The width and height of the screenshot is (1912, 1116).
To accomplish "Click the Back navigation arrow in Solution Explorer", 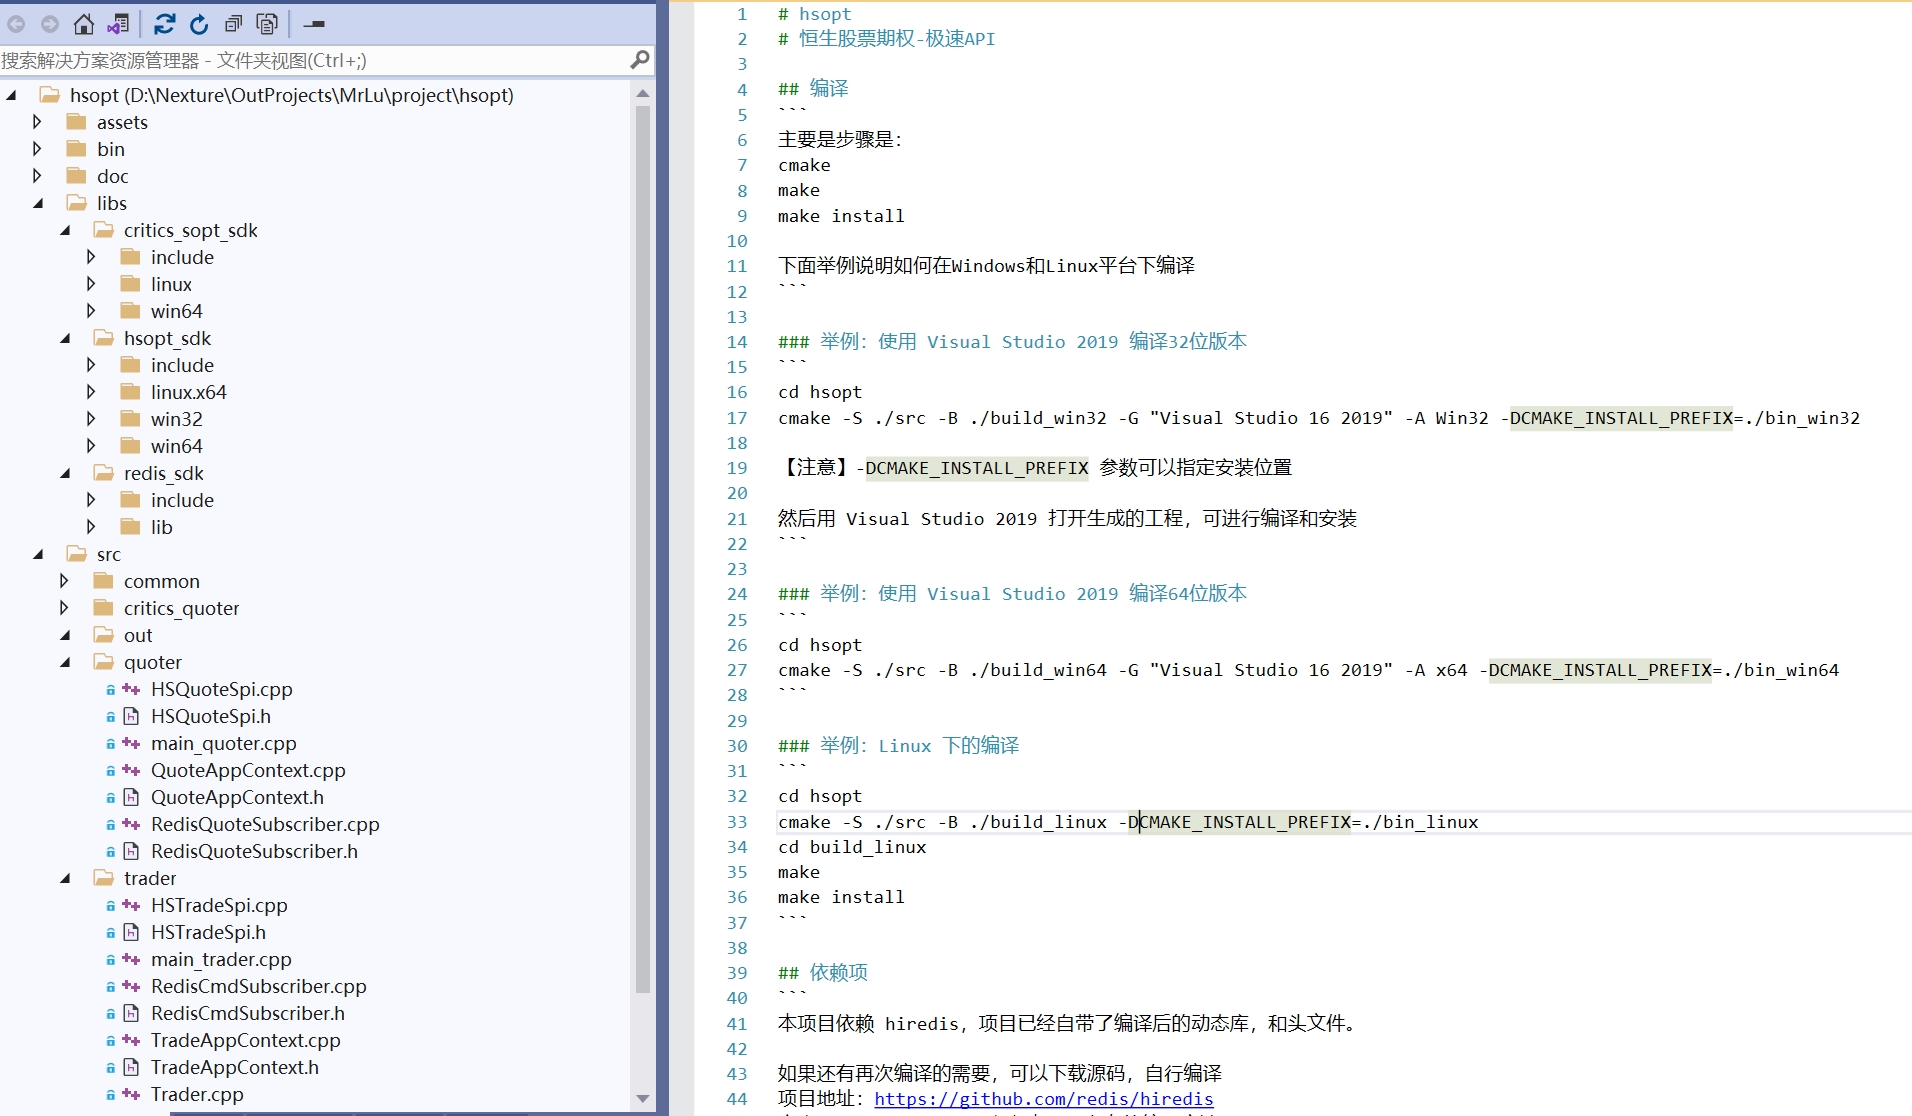I will pyautogui.click(x=16, y=24).
